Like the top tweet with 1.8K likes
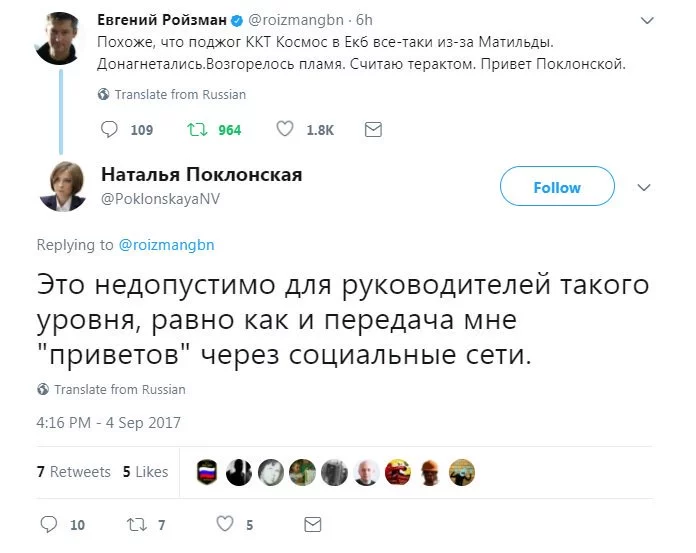The image size is (696, 553). (285, 129)
